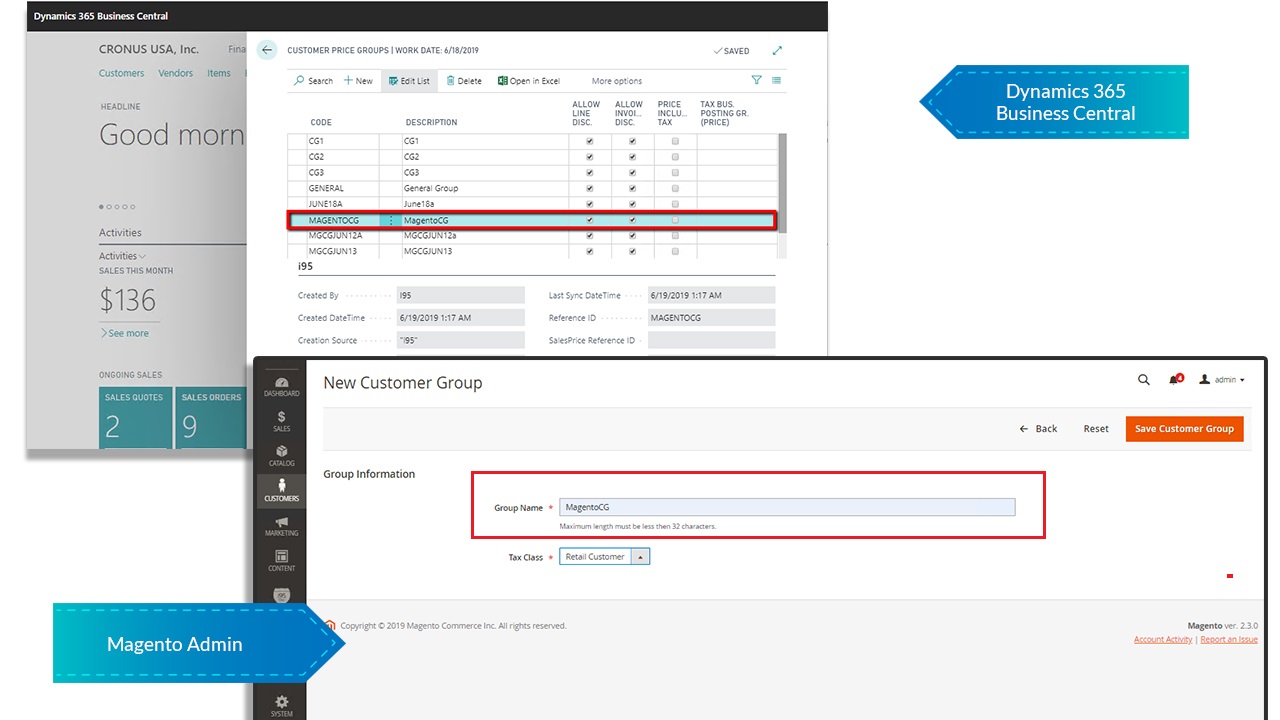Open the filter pane funnel icon
The height and width of the screenshot is (720, 1280).
[757, 81]
